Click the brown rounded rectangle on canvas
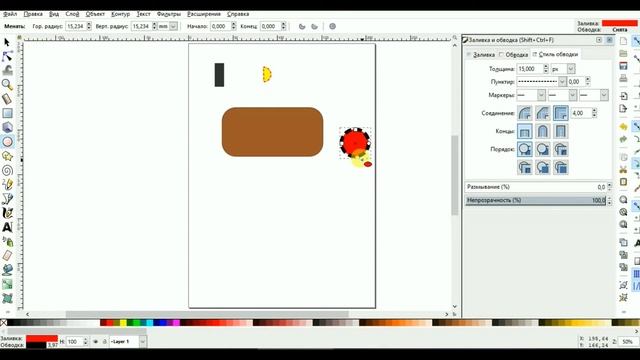This screenshot has height=360, width=640. coord(272,132)
